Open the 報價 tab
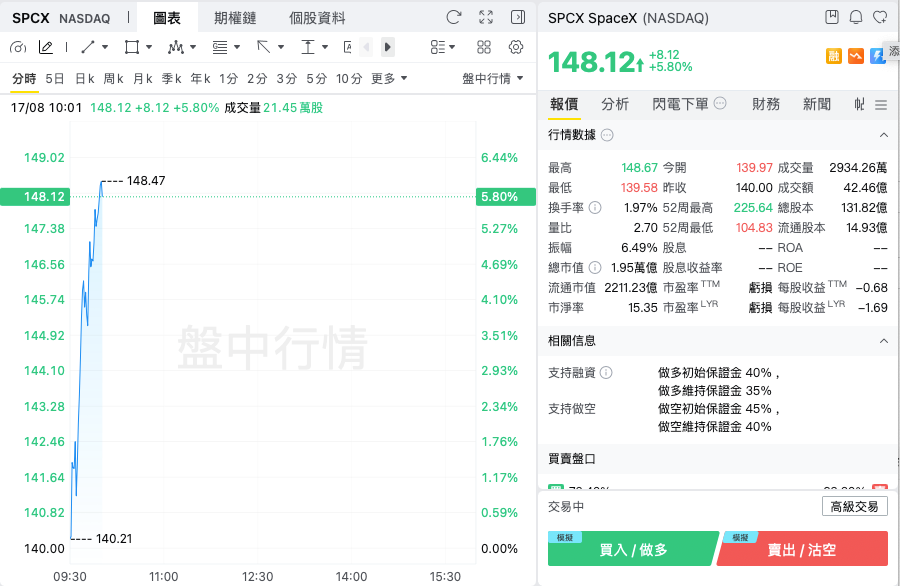Screen dimensions: 900x586 pos(564,104)
